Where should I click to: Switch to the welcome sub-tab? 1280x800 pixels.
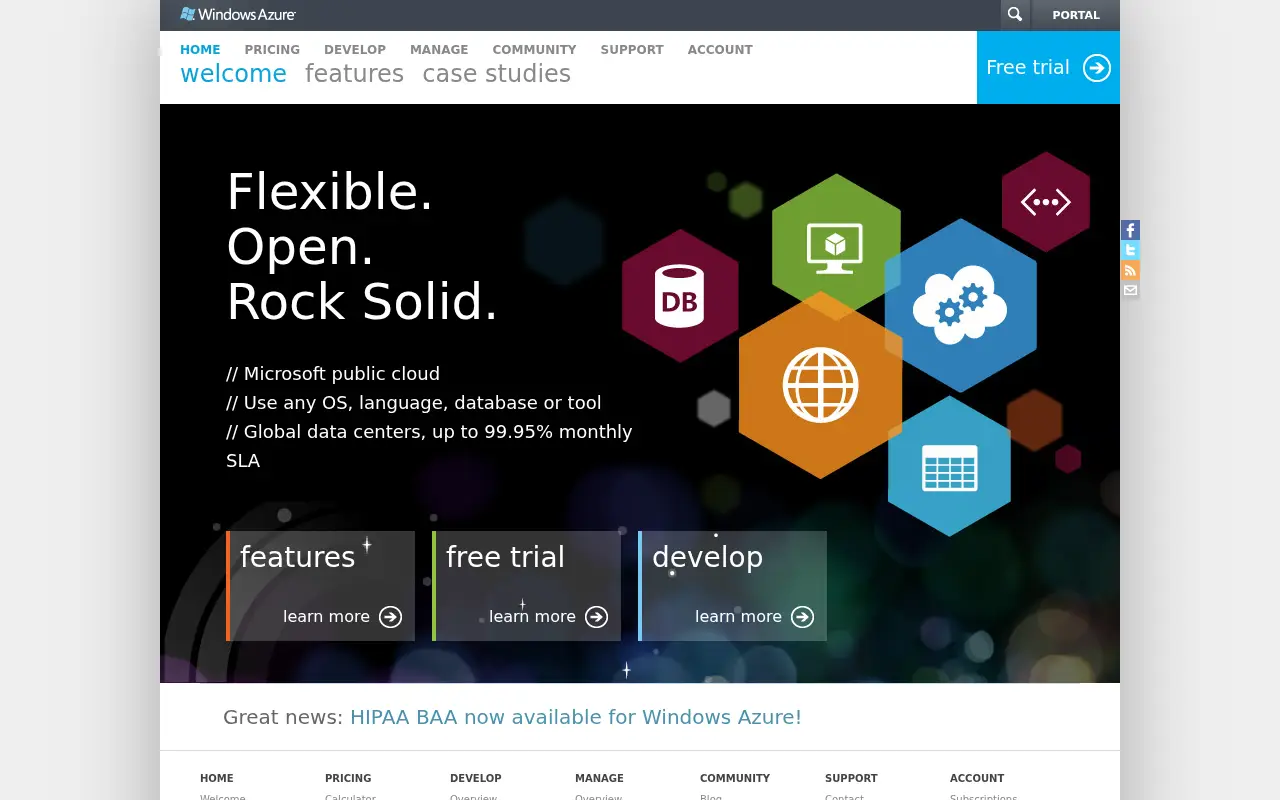pos(233,74)
